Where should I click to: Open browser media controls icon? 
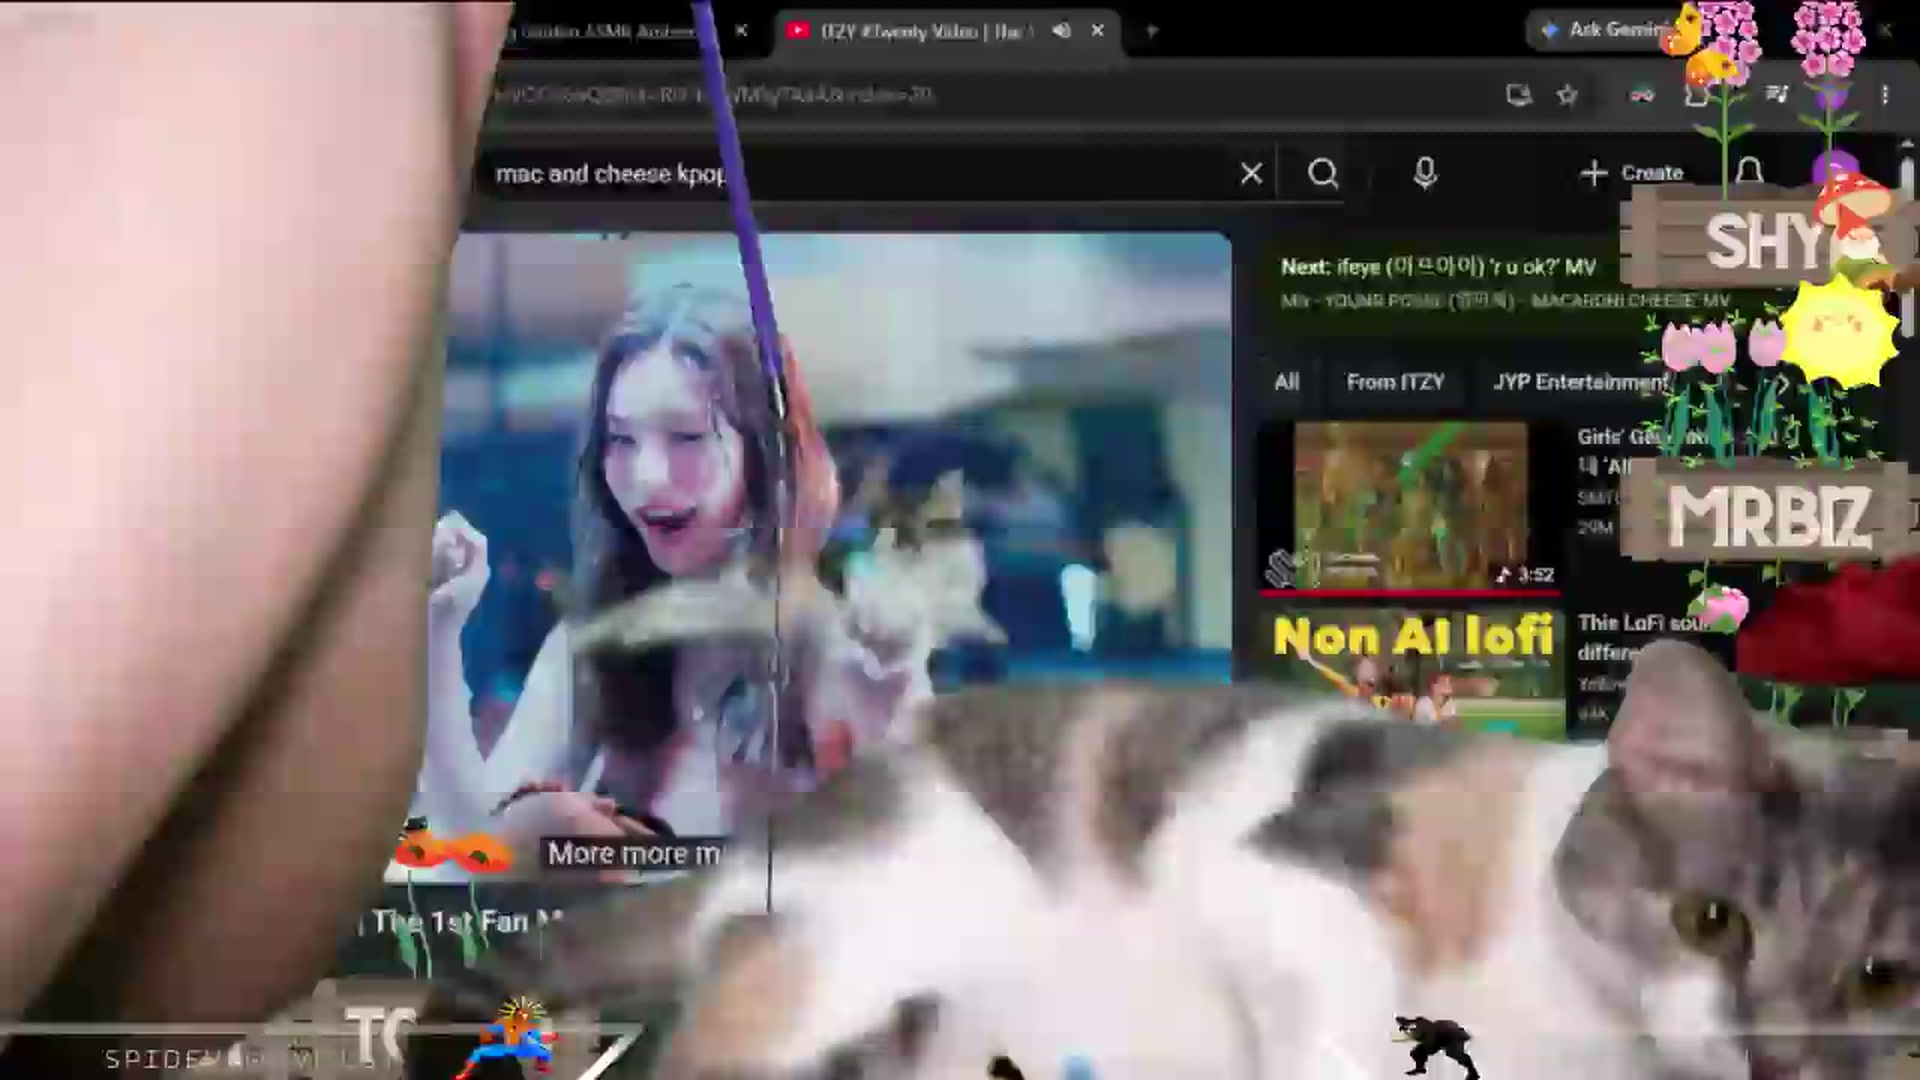1776,95
